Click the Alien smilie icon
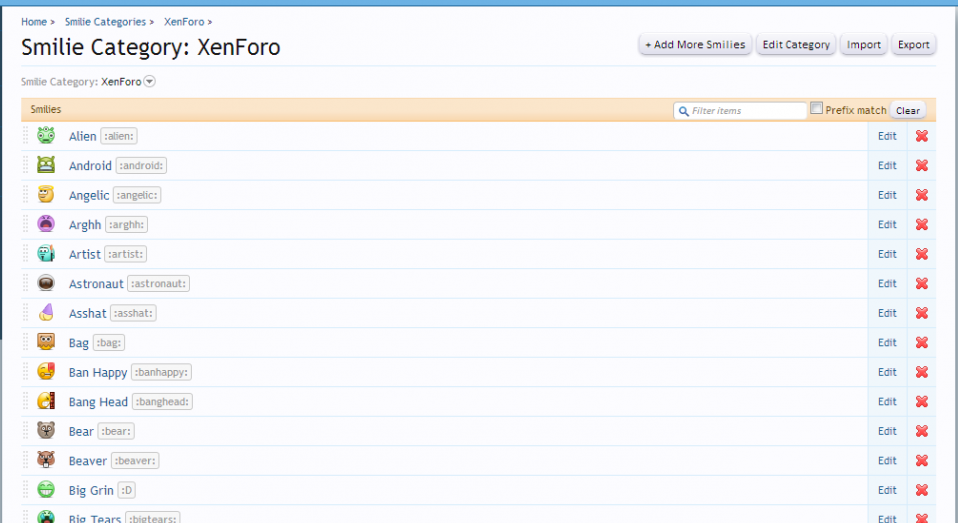Screen dimensions: 958x523 (x=46, y=135)
